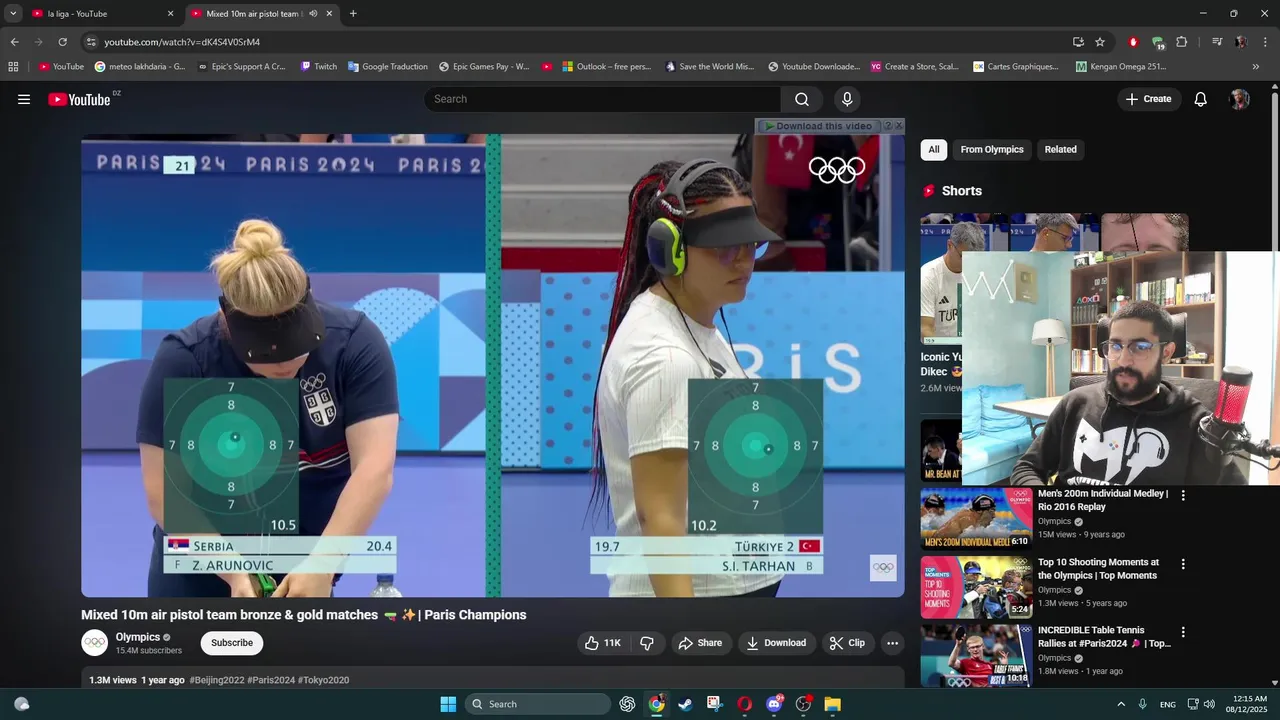Share the video
Screen dimensions: 1280x720
click(700, 643)
